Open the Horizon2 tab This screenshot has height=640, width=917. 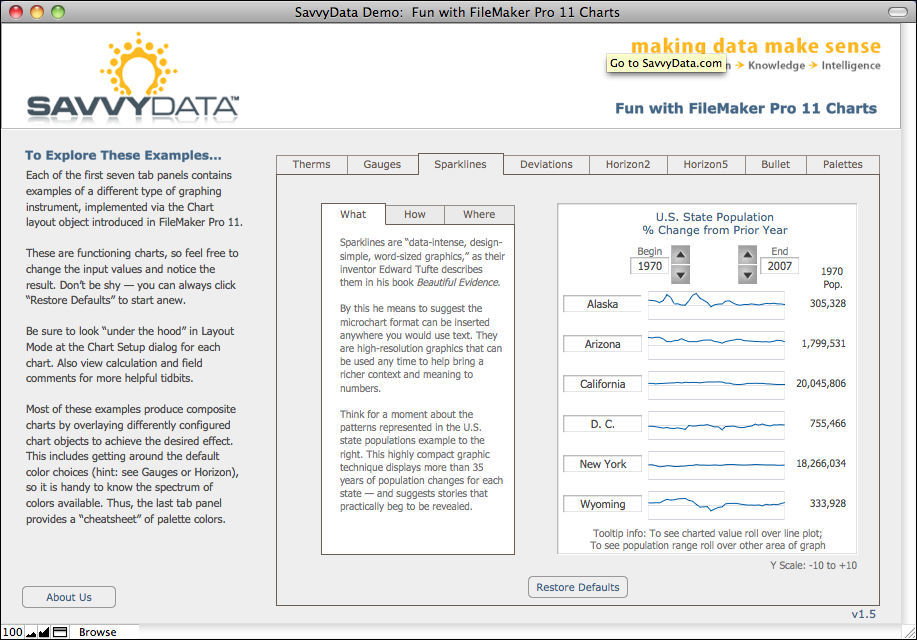click(x=628, y=164)
